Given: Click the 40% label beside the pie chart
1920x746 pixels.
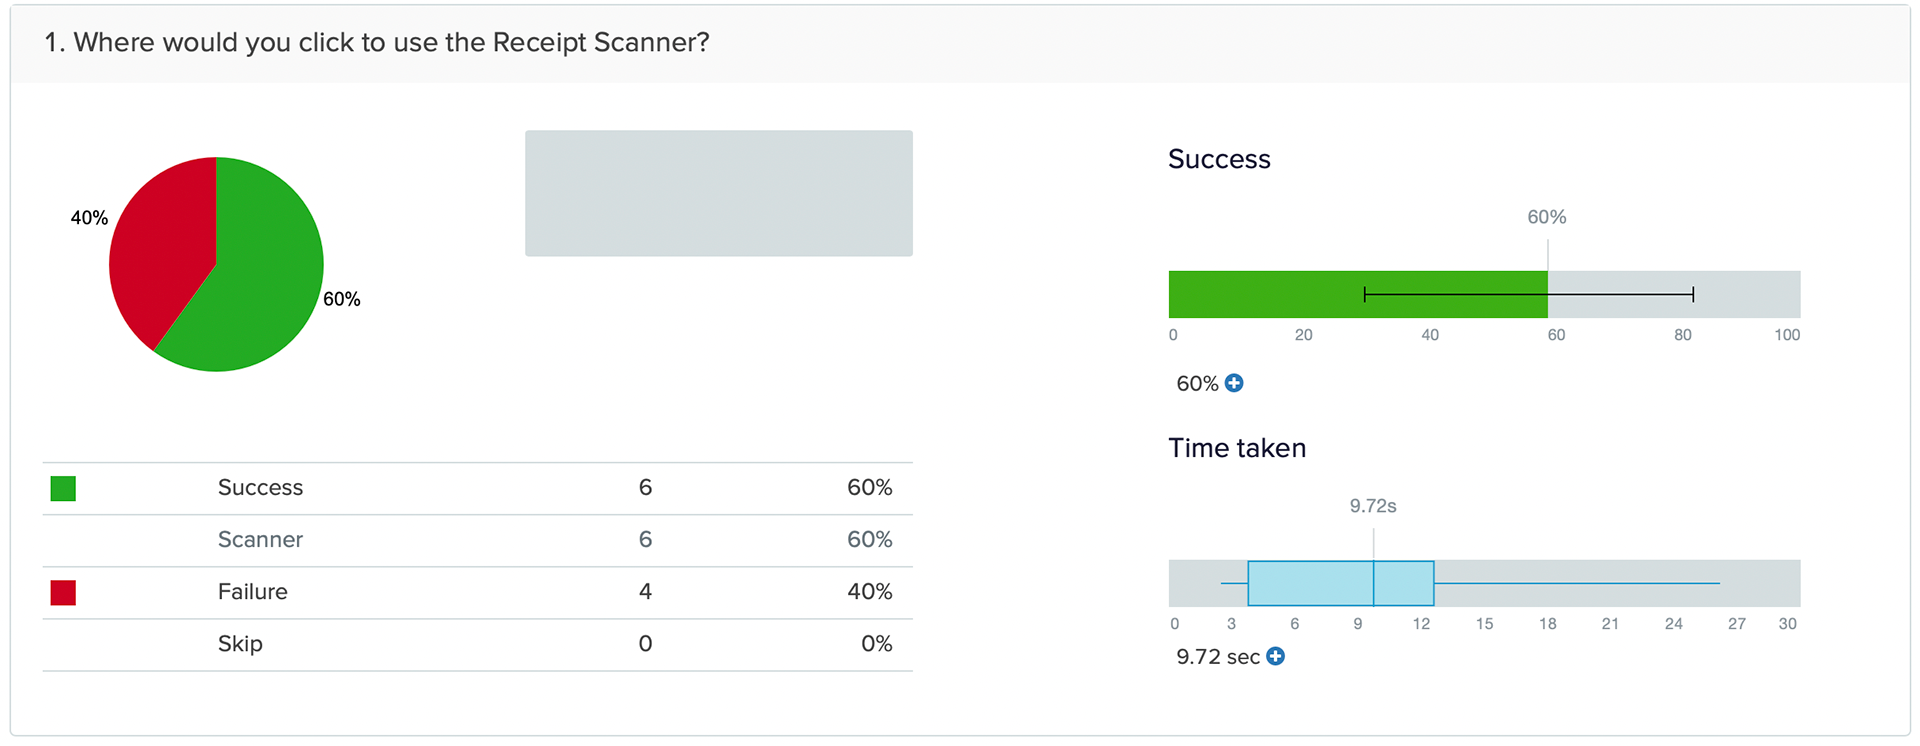Looking at the screenshot, I should pos(89,217).
